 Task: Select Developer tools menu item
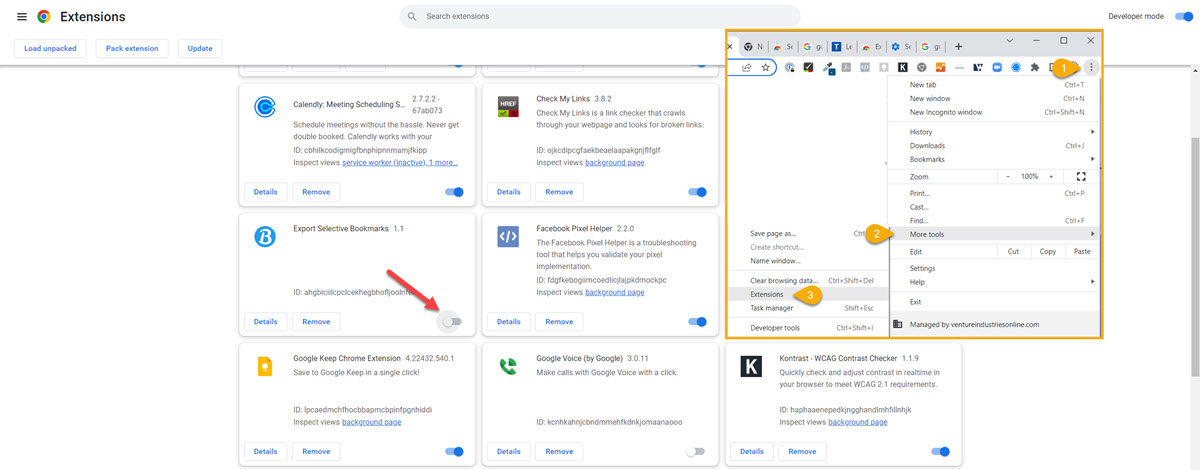pos(808,328)
